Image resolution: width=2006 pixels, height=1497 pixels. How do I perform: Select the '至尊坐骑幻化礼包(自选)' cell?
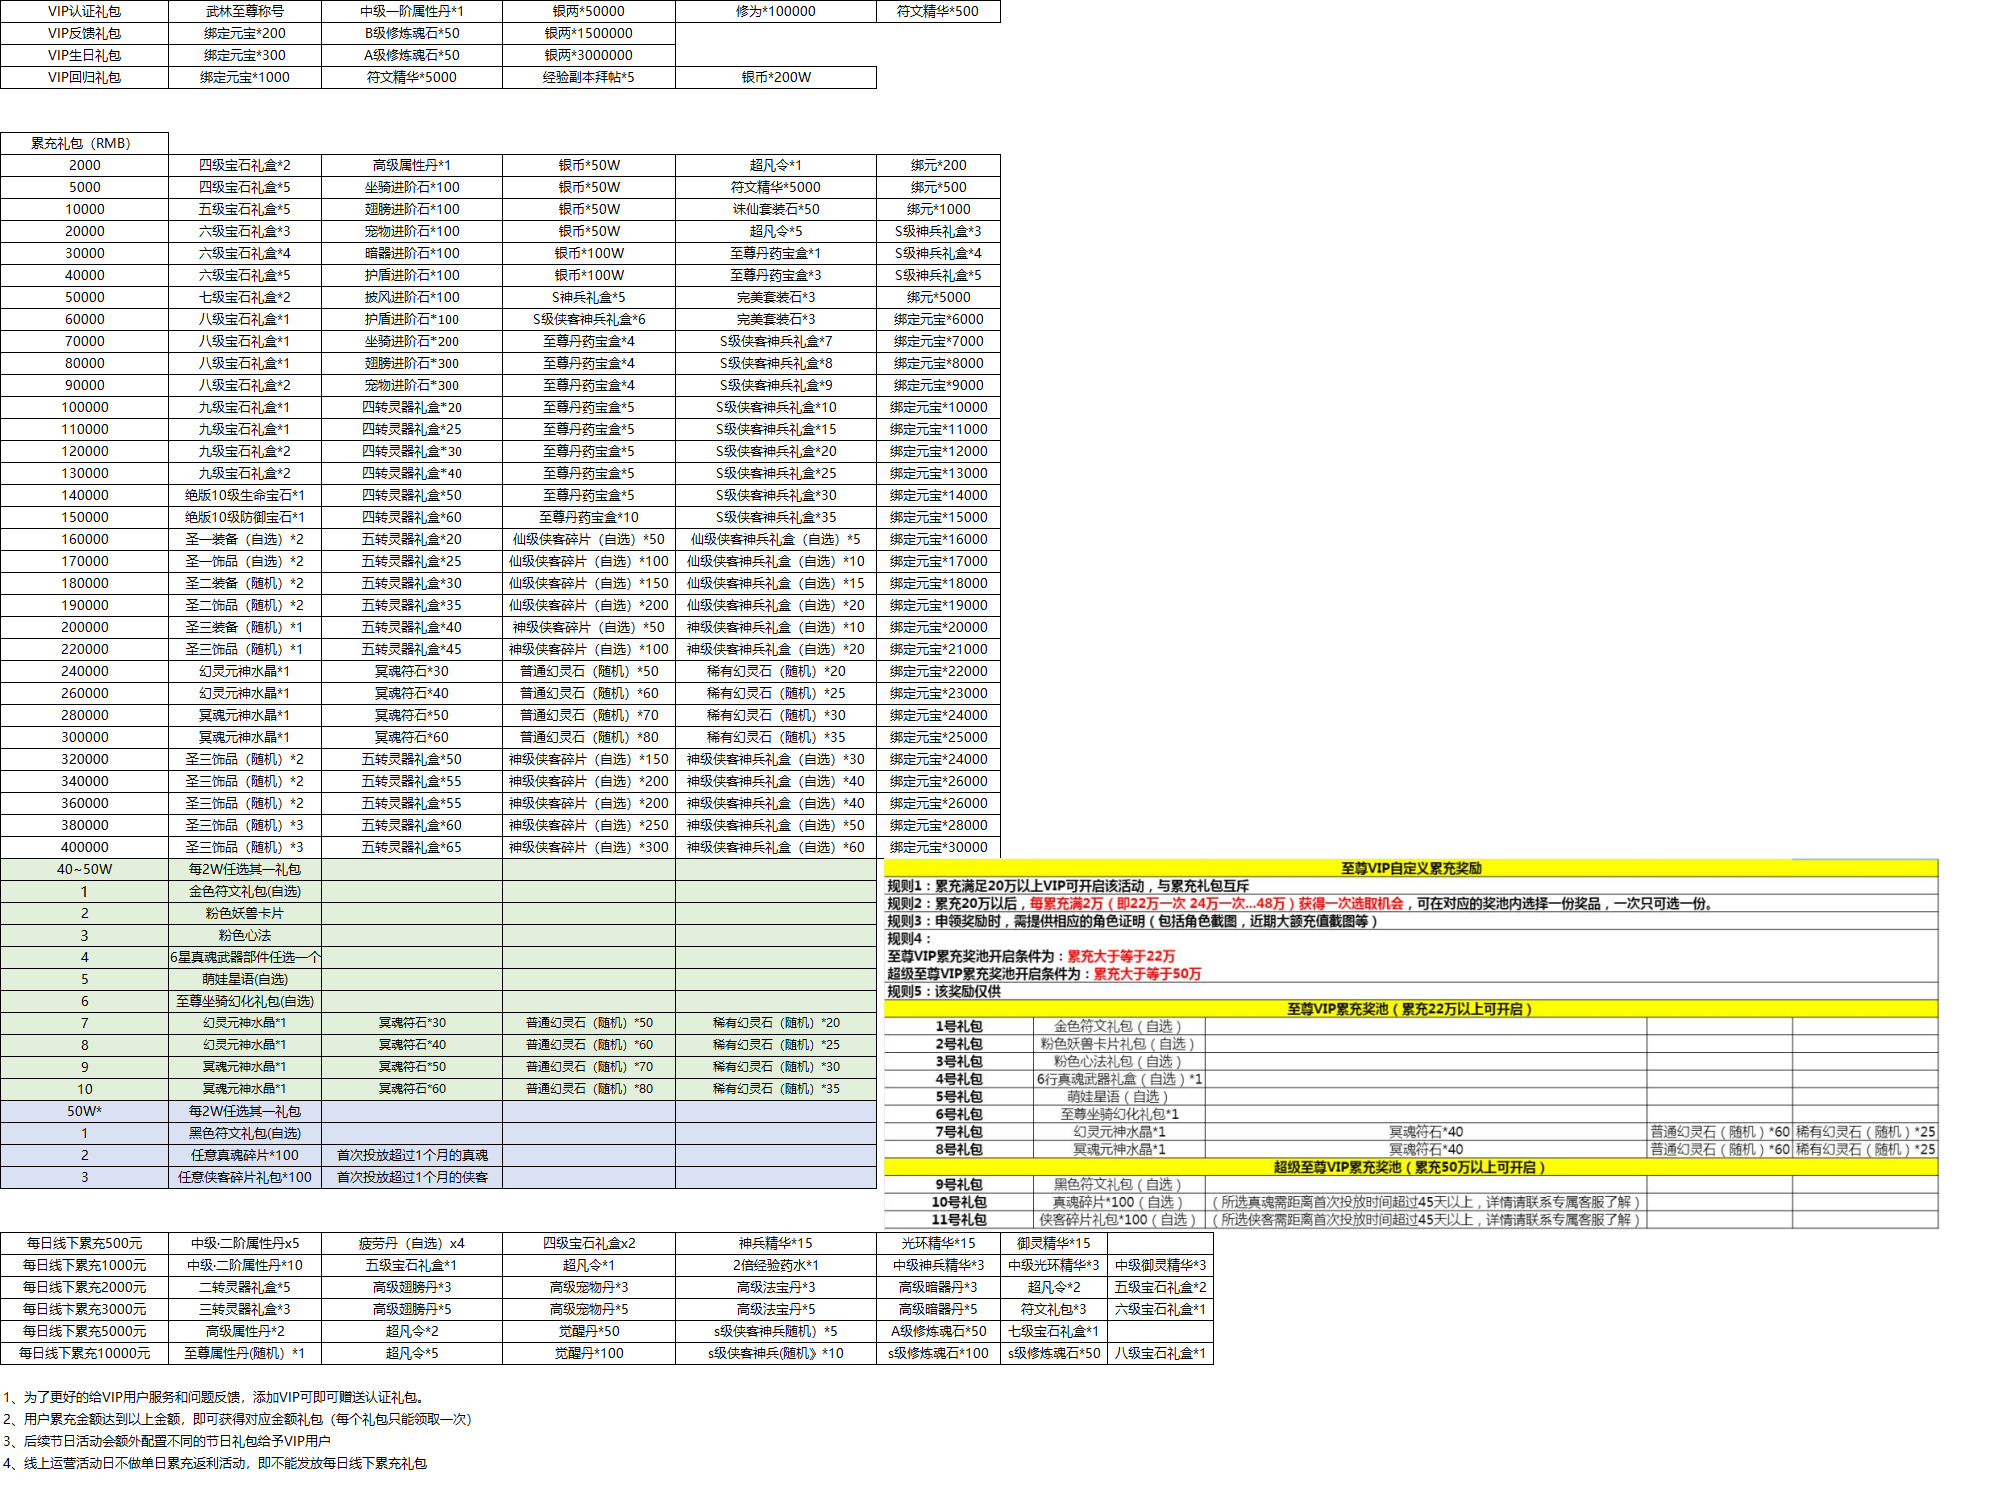pos(245,1001)
